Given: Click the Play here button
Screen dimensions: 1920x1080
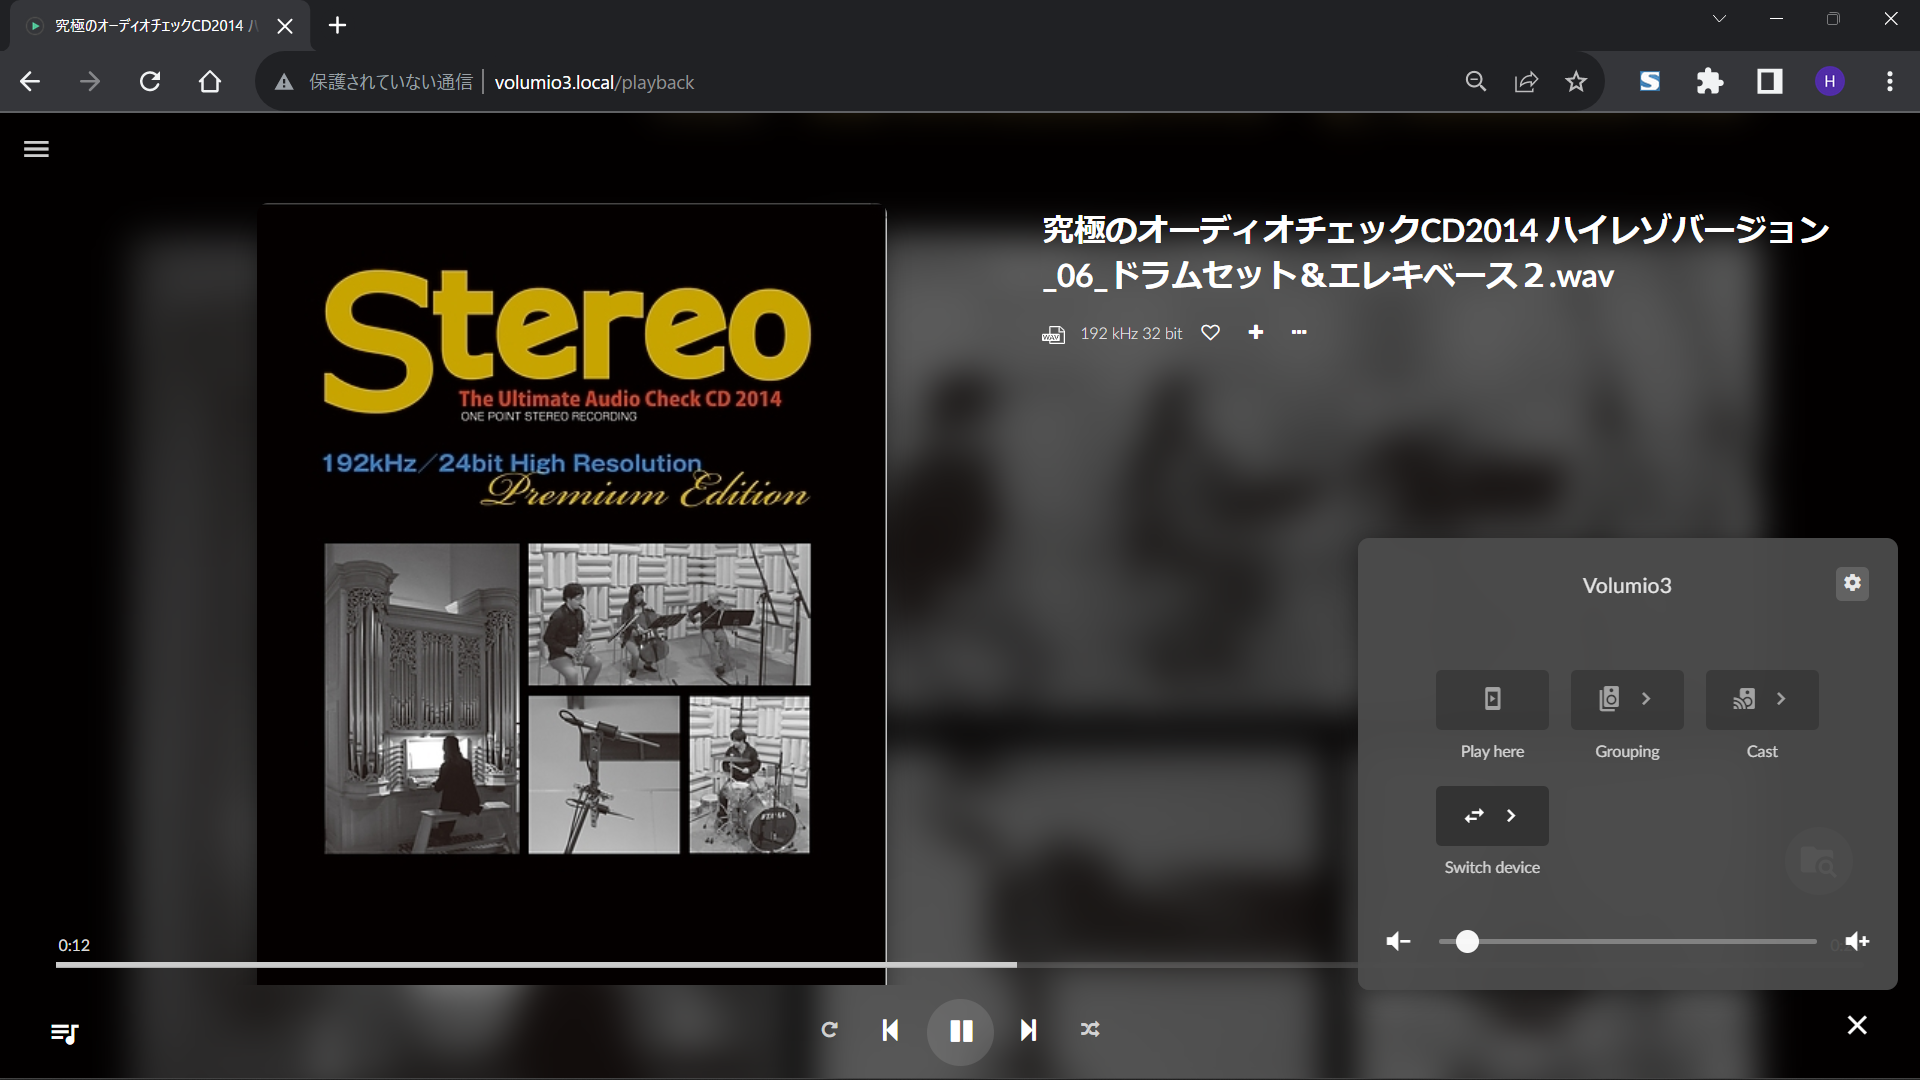Looking at the screenshot, I should (x=1492, y=700).
